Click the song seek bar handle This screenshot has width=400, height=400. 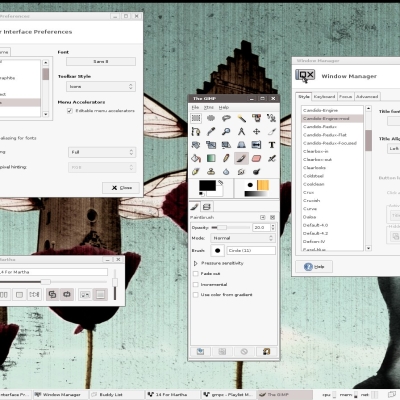pos(46,282)
